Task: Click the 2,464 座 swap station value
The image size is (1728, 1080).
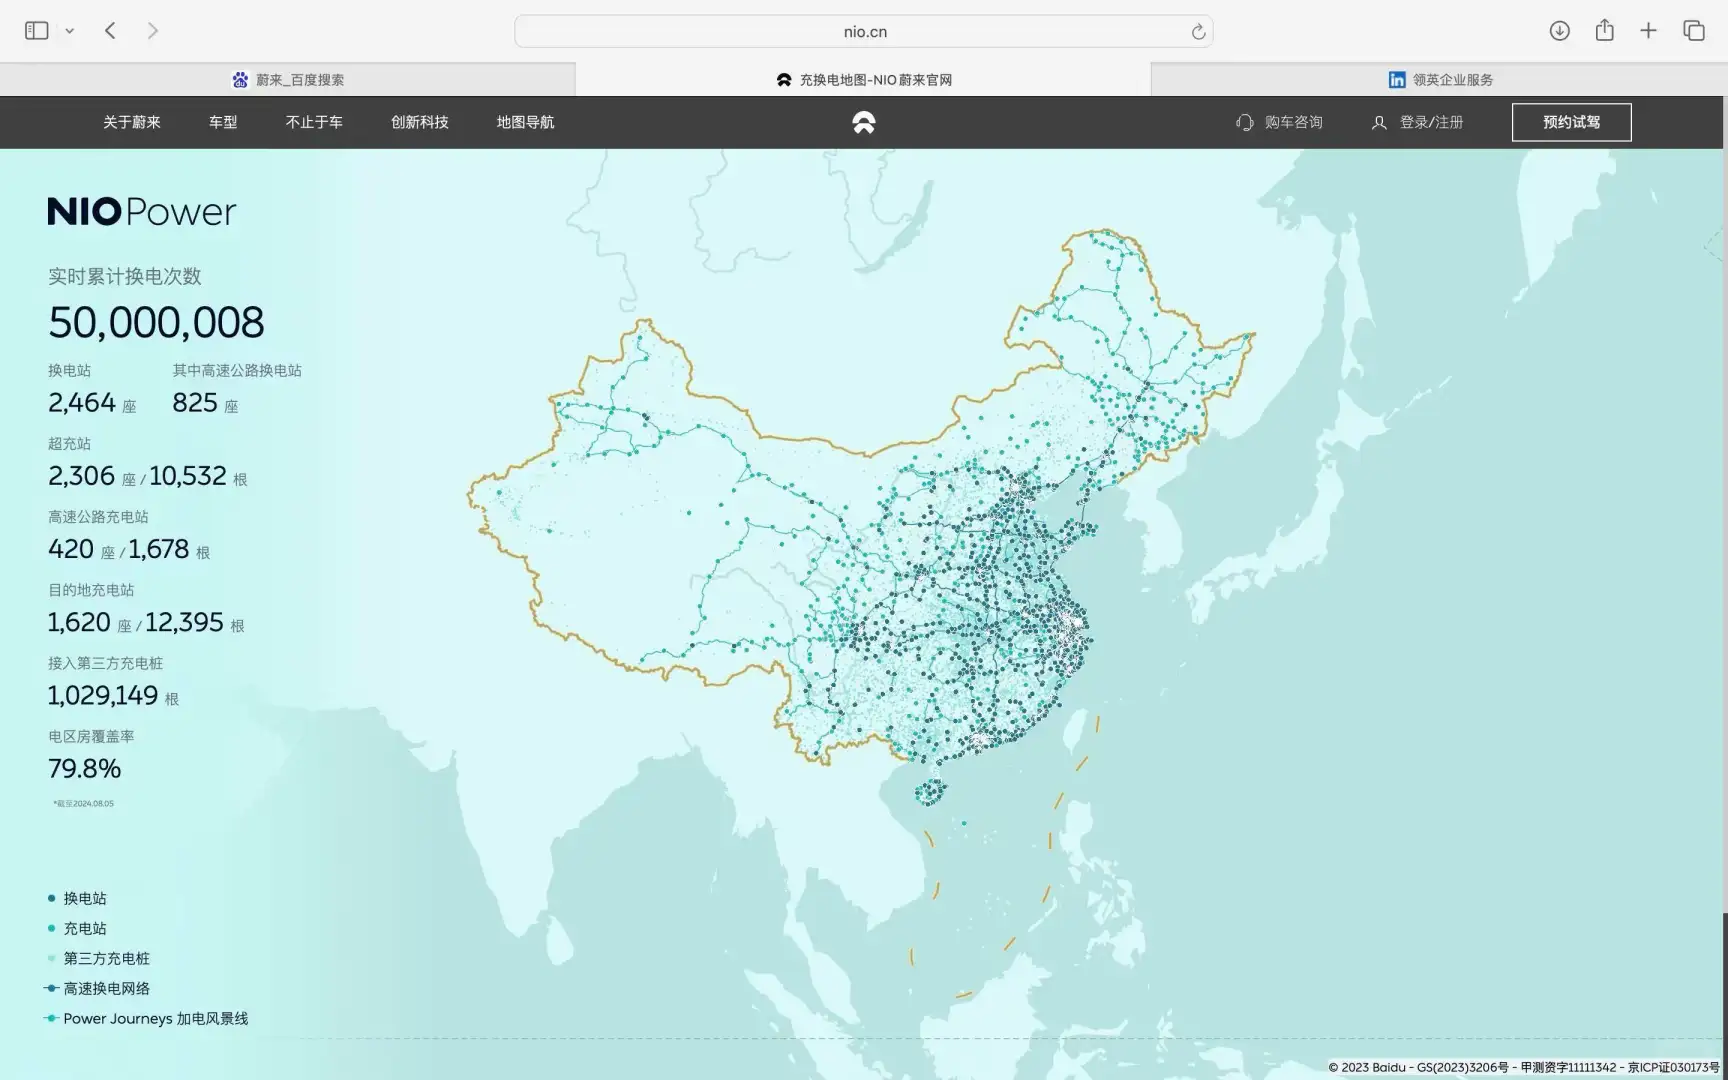Action: pos(92,403)
